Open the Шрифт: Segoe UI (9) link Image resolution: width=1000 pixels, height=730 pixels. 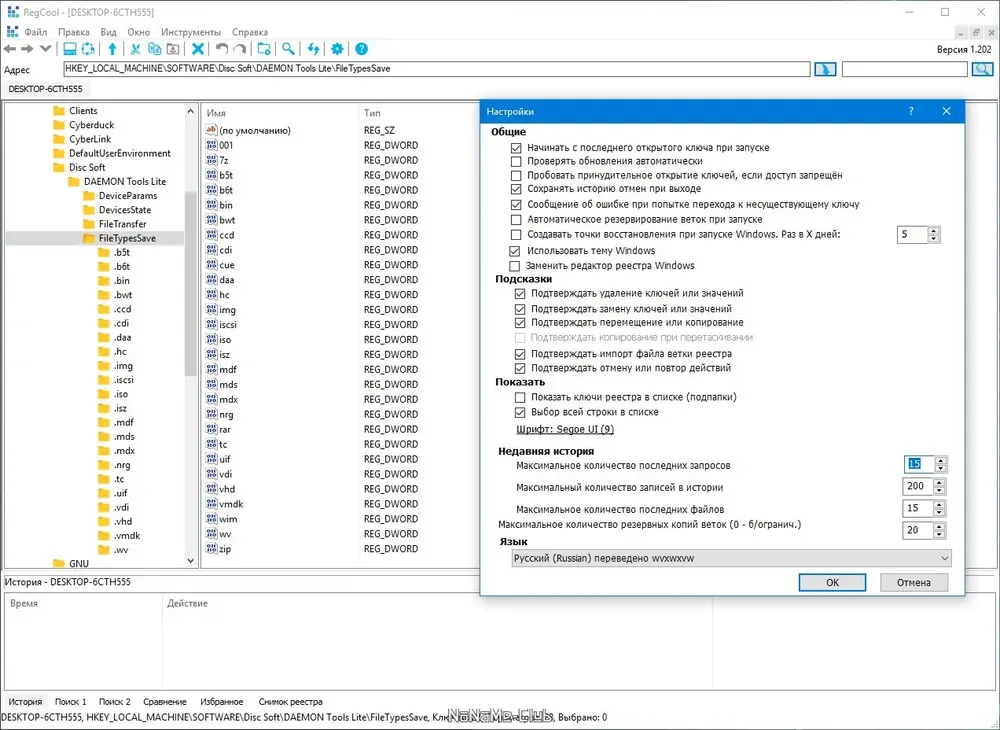click(x=565, y=429)
